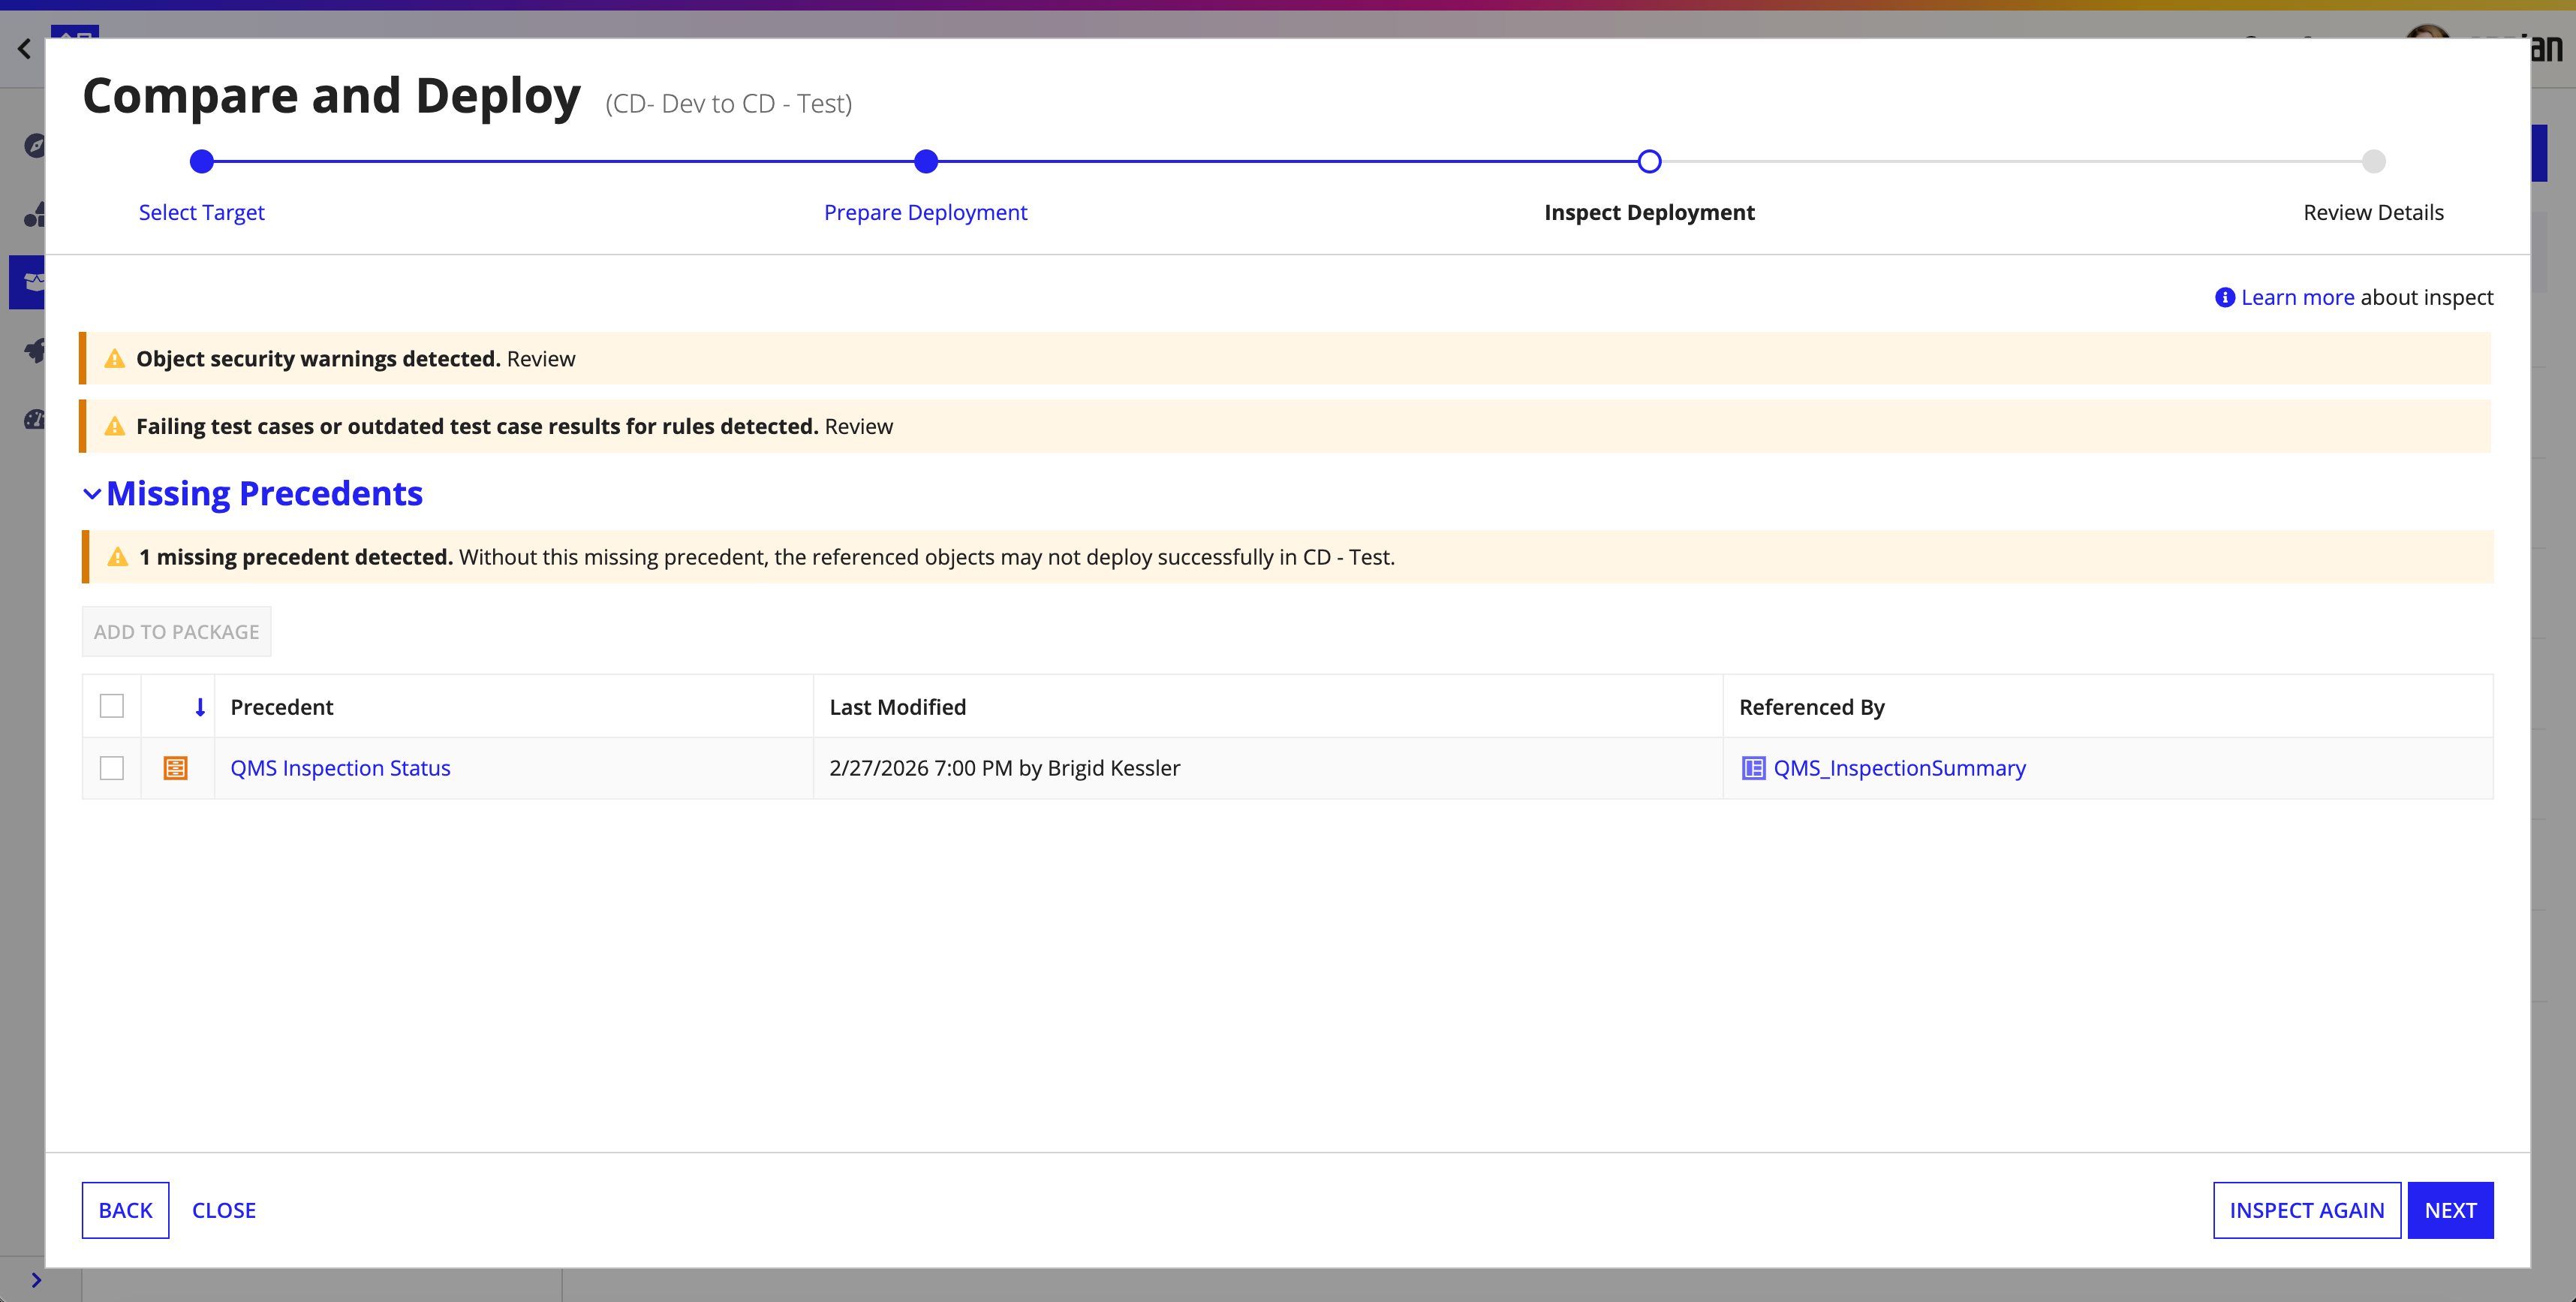Click the Back button
The image size is (2576, 1302).
pos(125,1210)
